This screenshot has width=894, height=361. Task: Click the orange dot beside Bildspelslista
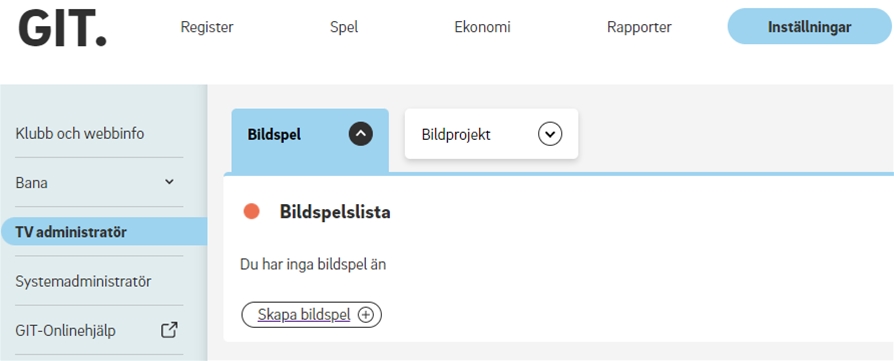[251, 212]
